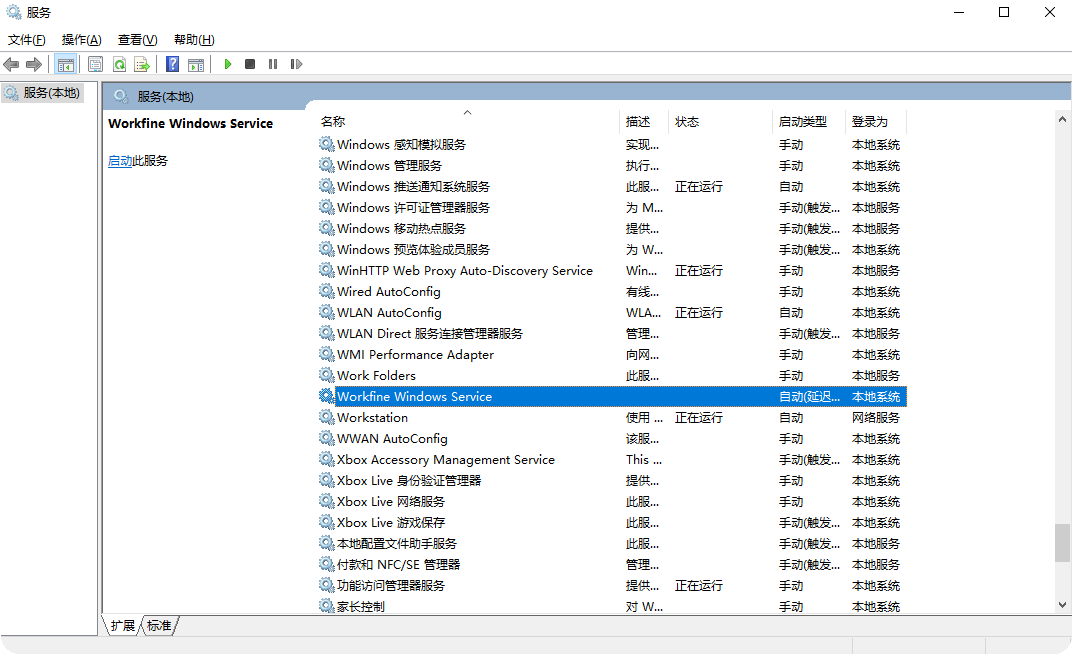Click the green Refresh toolbar icon
The height and width of the screenshot is (654, 1072).
120,64
